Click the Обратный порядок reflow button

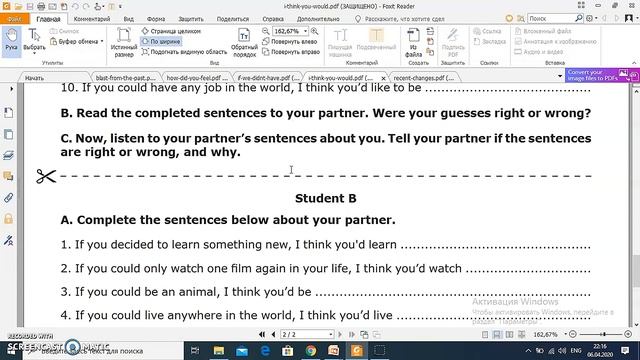pyautogui.click(x=244, y=42)
